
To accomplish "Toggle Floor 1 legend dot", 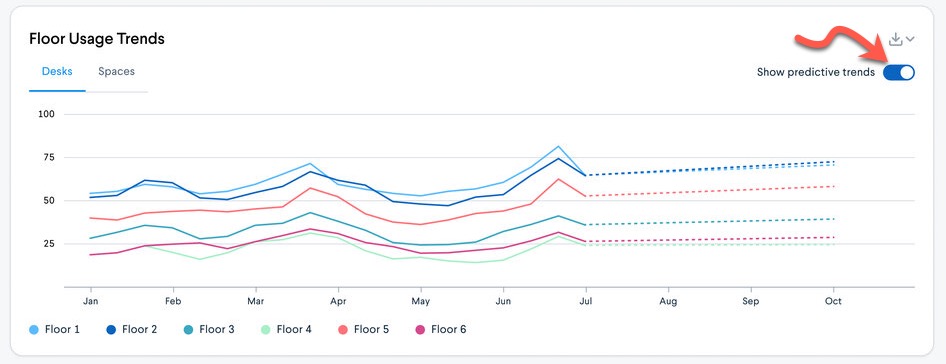I will 34,330.
